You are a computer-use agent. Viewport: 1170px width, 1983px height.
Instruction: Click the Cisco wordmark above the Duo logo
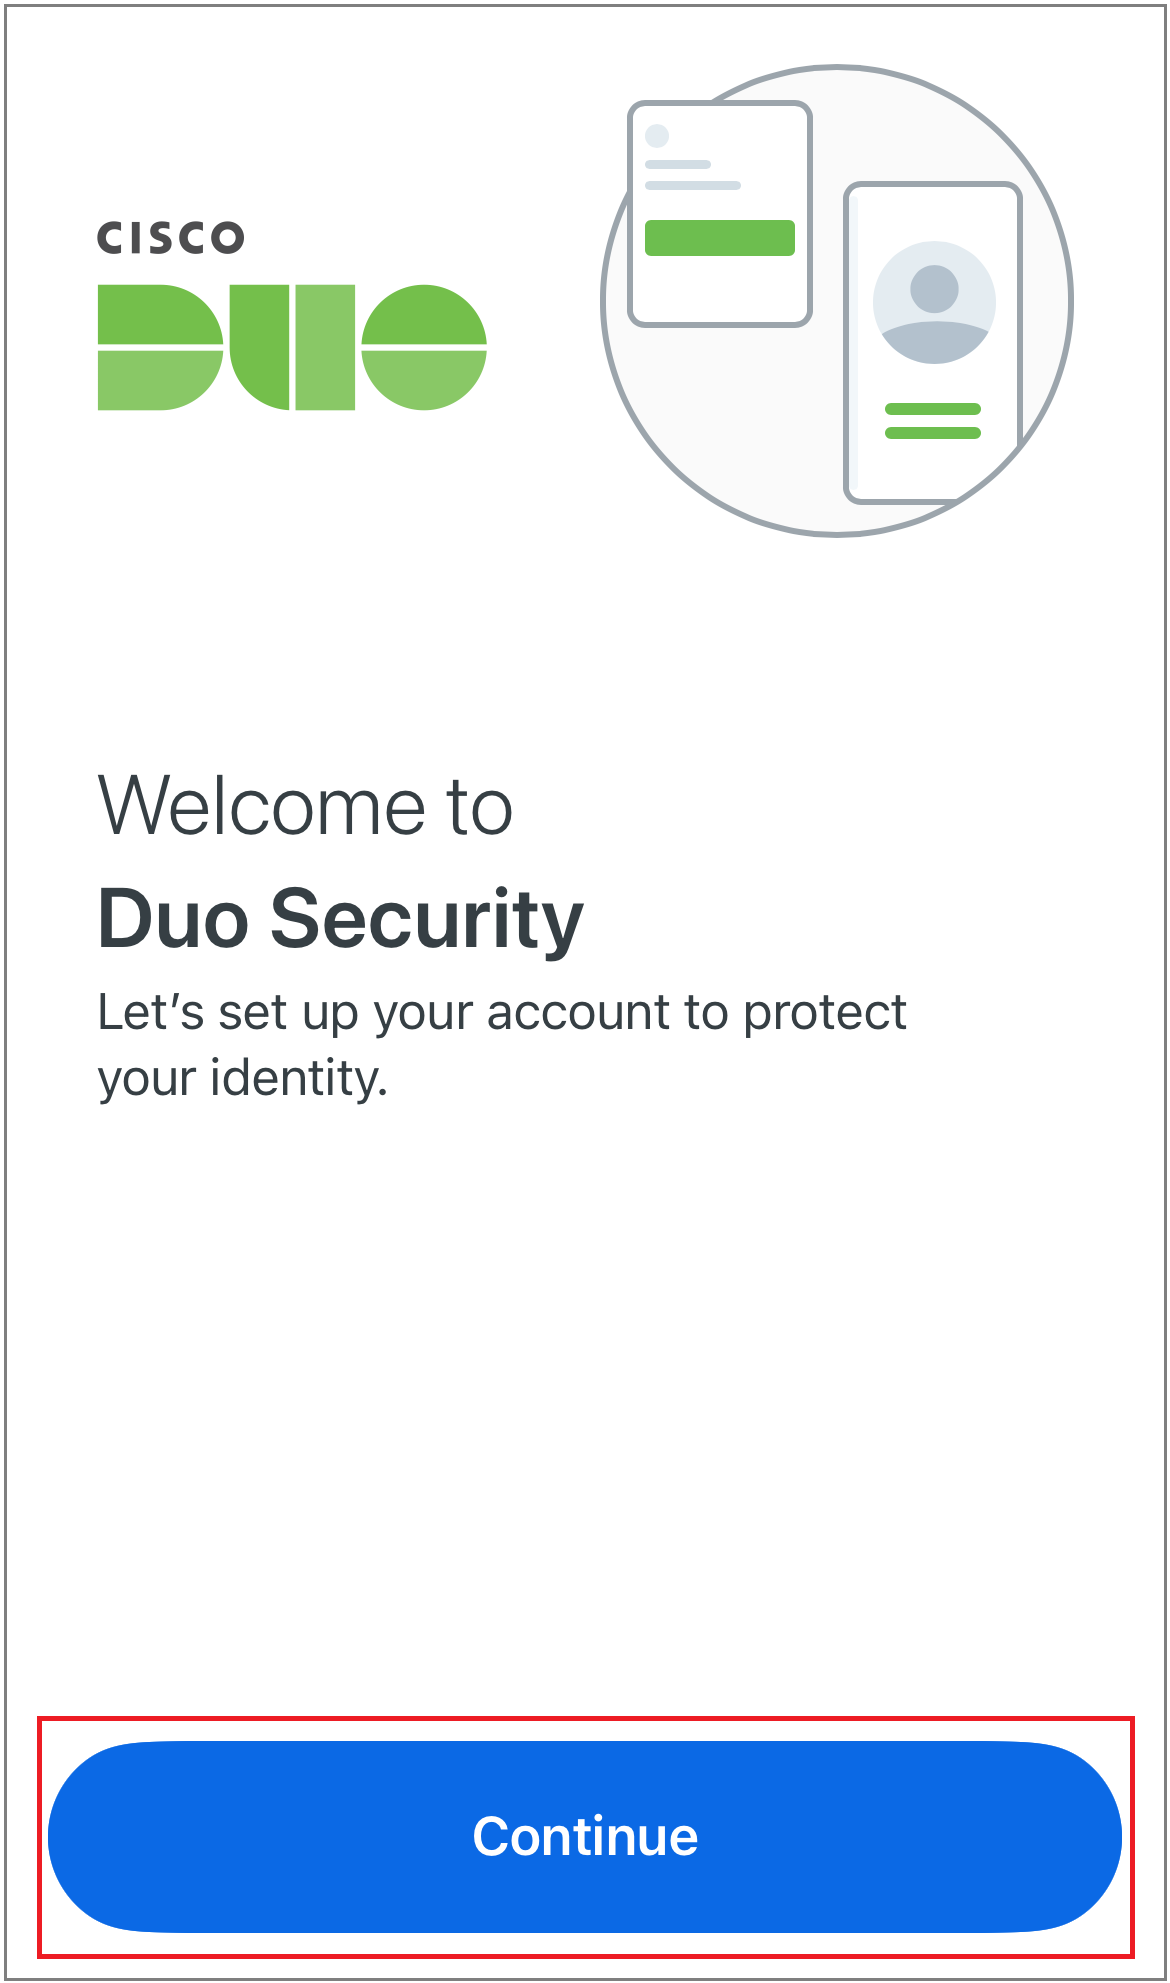[x=172, y=237]
